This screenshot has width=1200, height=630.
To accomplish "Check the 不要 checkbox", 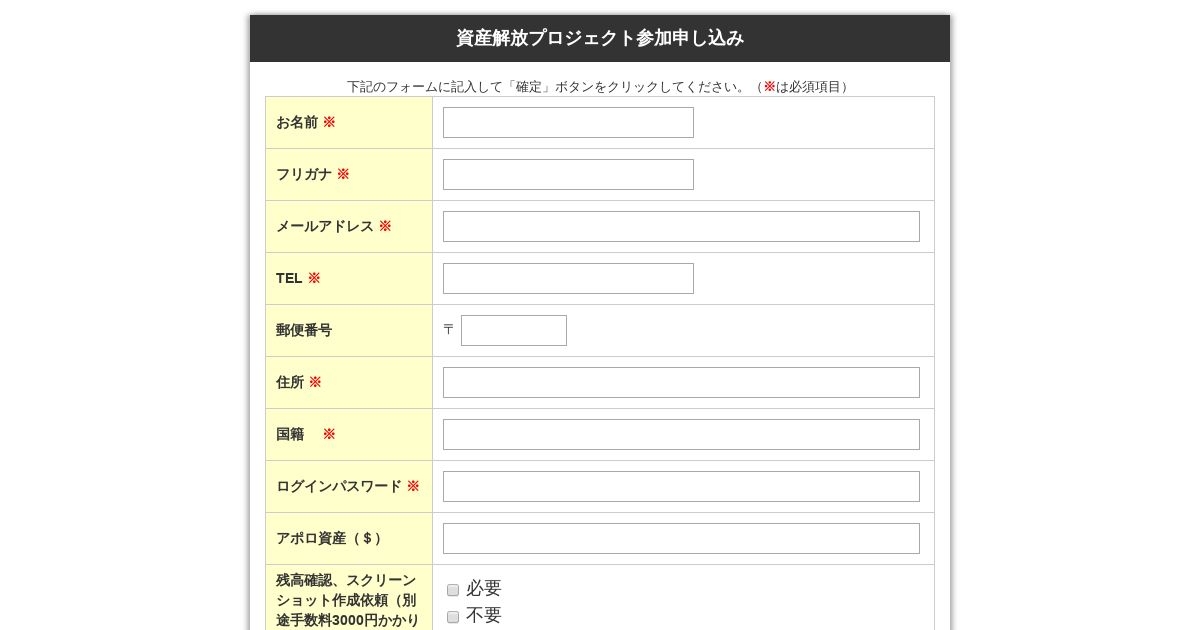I will pyautogui.click(x=453, y=617).
